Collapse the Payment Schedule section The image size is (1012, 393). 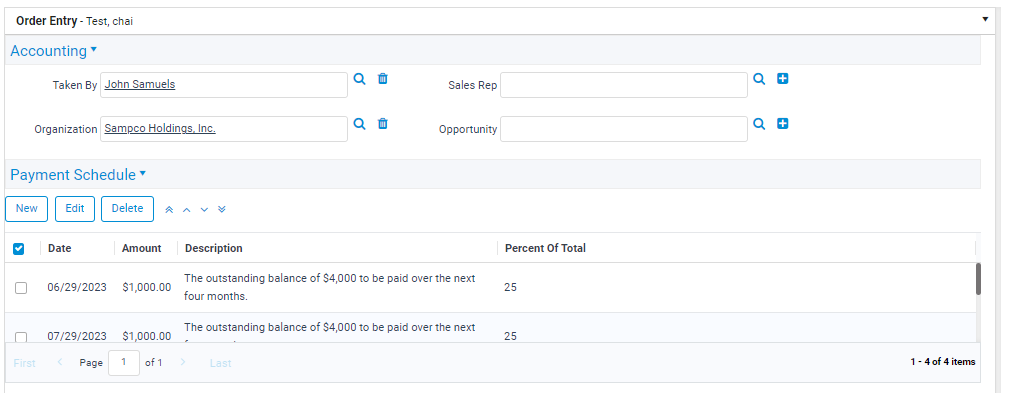pyautogui.click(x=143, y=173)
